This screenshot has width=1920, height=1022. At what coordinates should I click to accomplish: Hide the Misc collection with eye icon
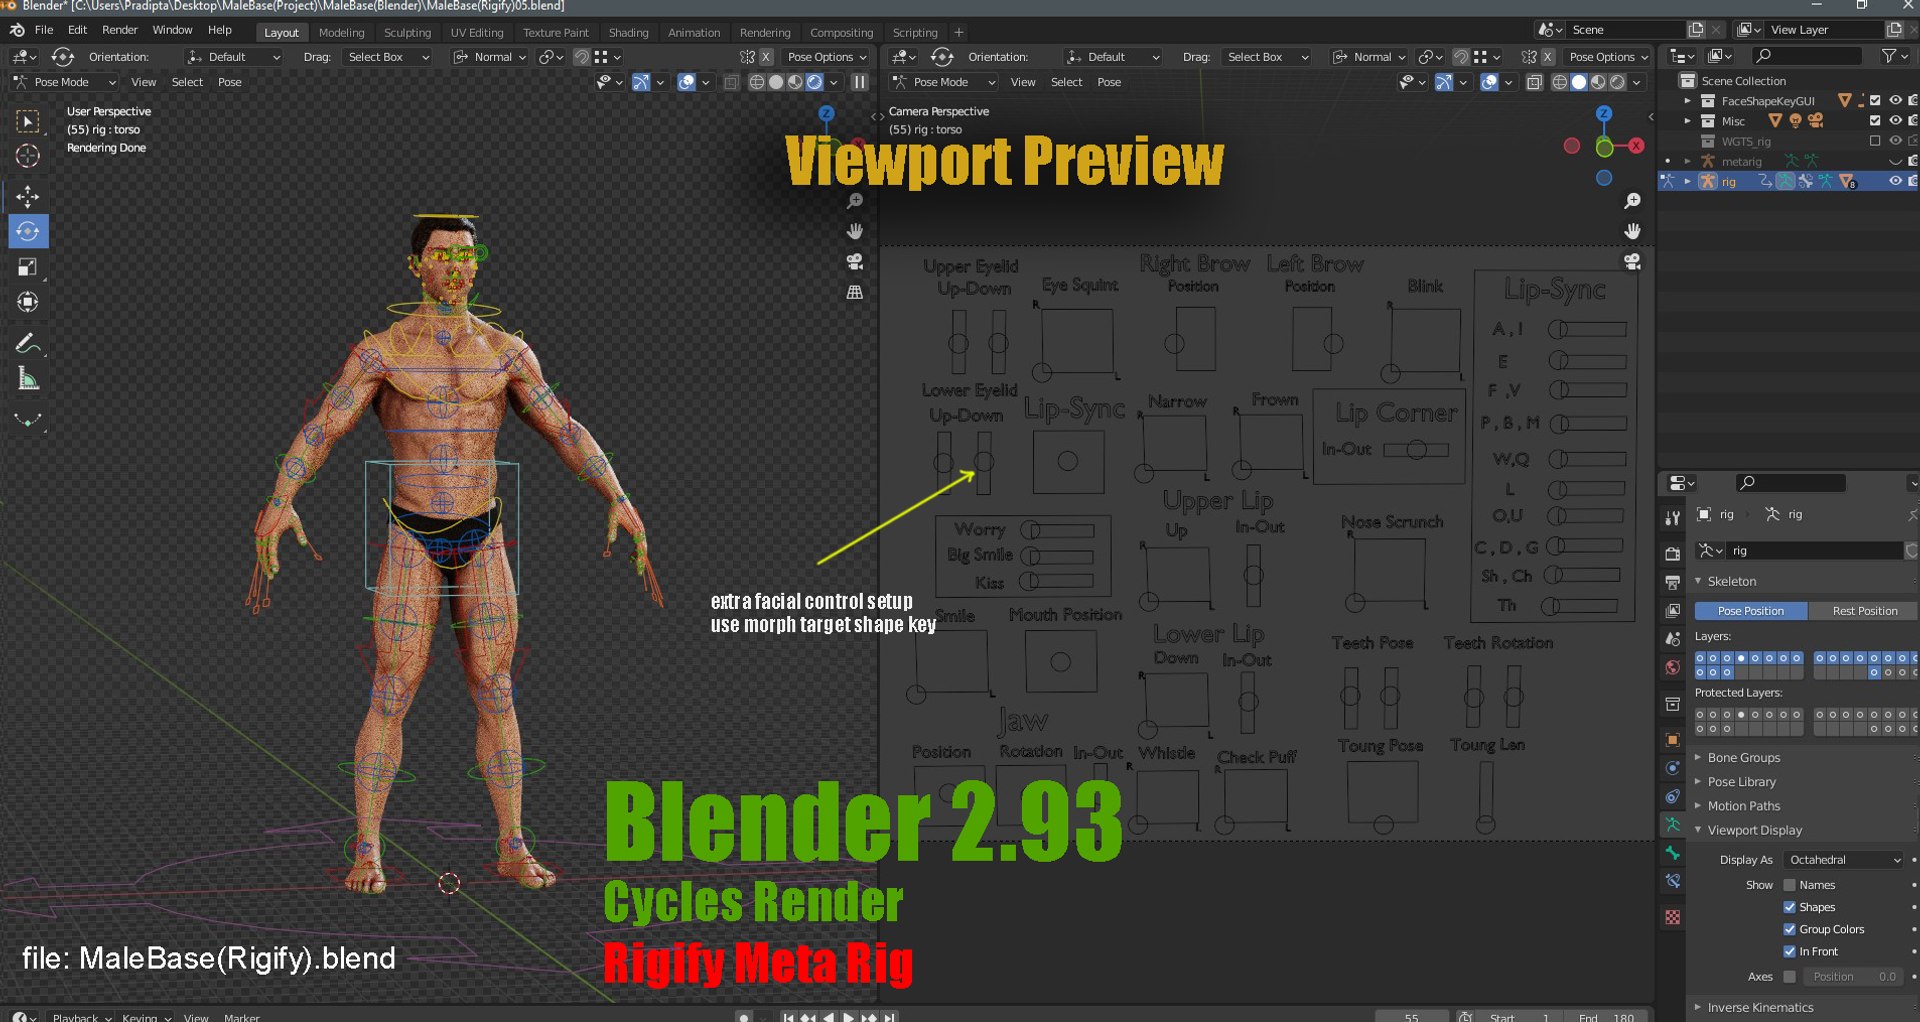point(1895,120)
